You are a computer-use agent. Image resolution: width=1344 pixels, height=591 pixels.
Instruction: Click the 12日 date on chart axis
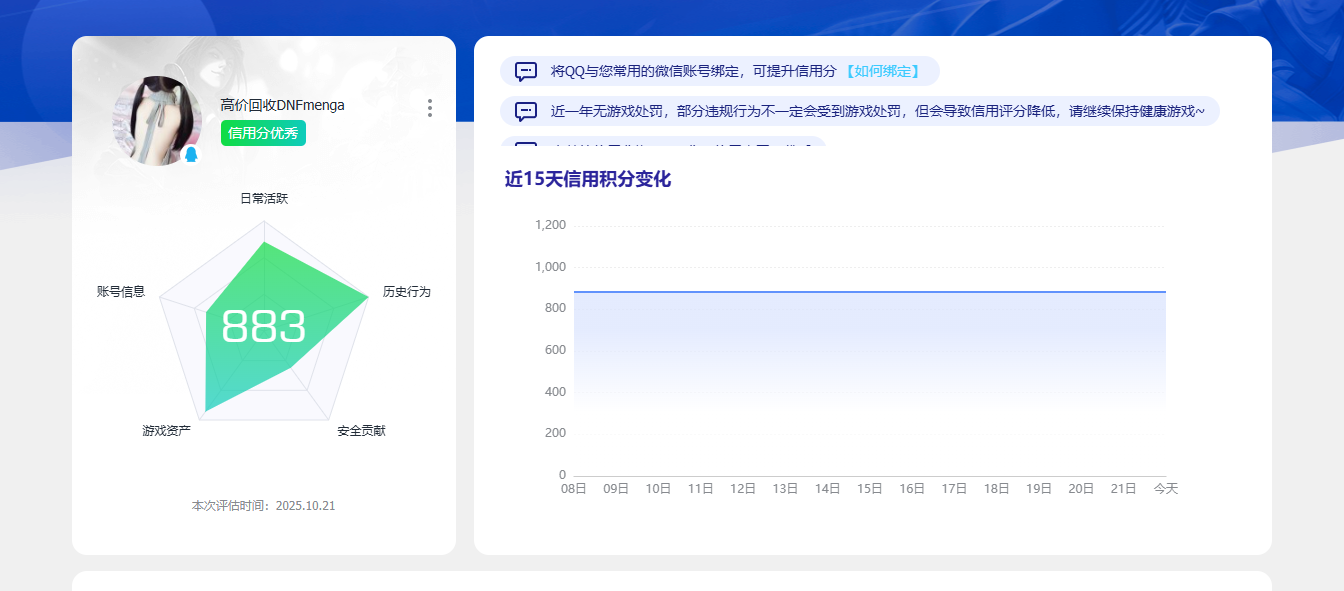tap(743, 489)
